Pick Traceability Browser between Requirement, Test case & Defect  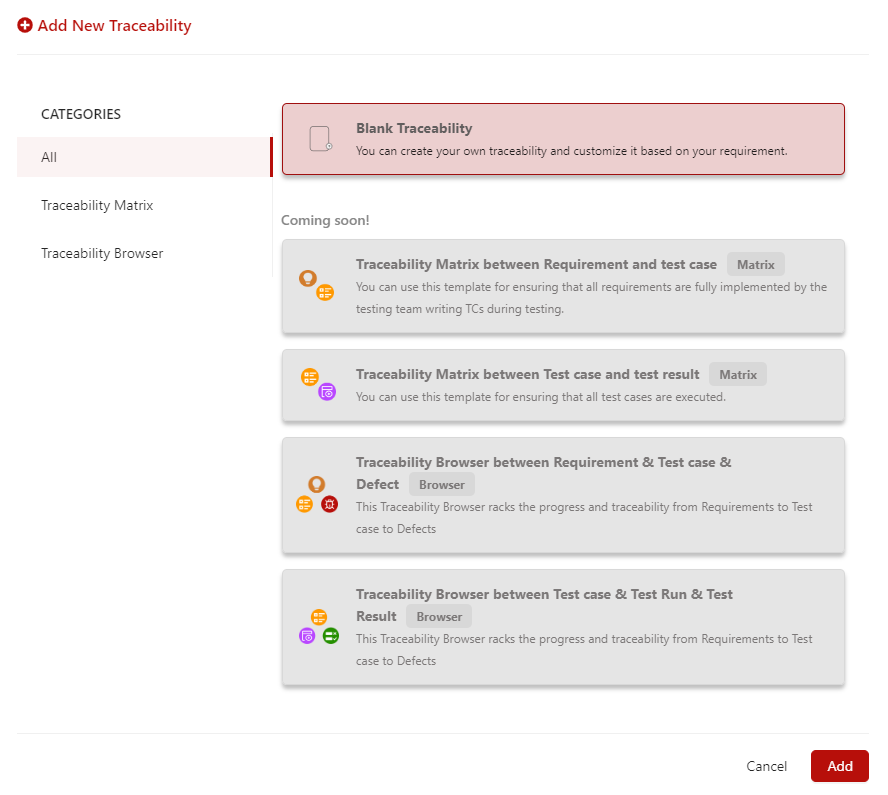pos(563,495)
